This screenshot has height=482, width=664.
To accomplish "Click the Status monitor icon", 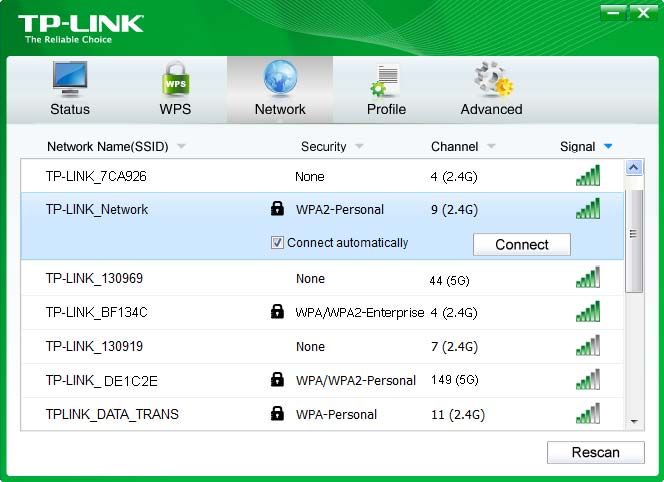I will tap(70, 79).
